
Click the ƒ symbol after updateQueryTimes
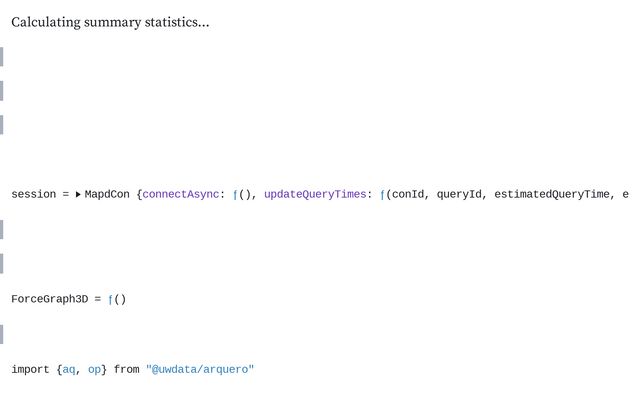pos(383,194)
